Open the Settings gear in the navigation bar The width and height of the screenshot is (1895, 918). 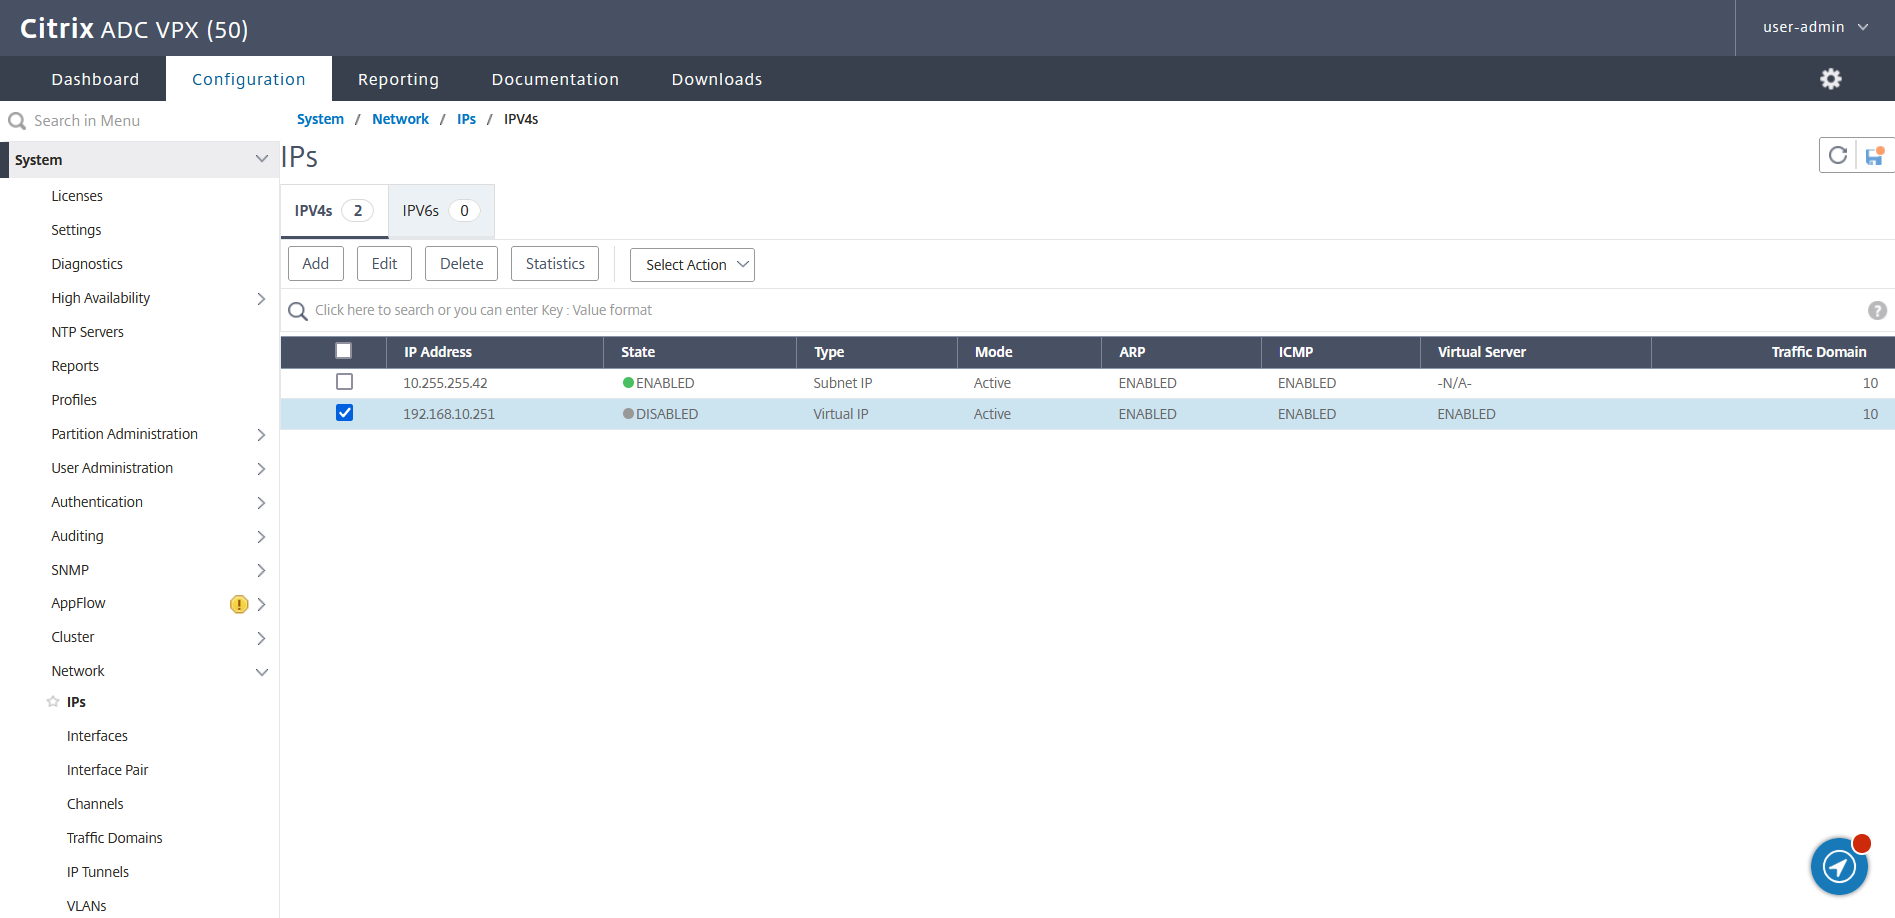(x=1831, y=78)
